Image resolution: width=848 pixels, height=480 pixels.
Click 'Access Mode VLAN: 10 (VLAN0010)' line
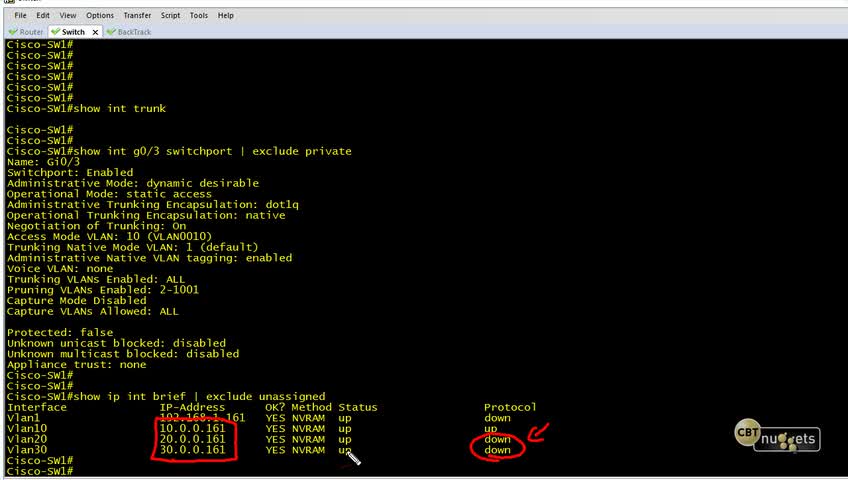109,237
